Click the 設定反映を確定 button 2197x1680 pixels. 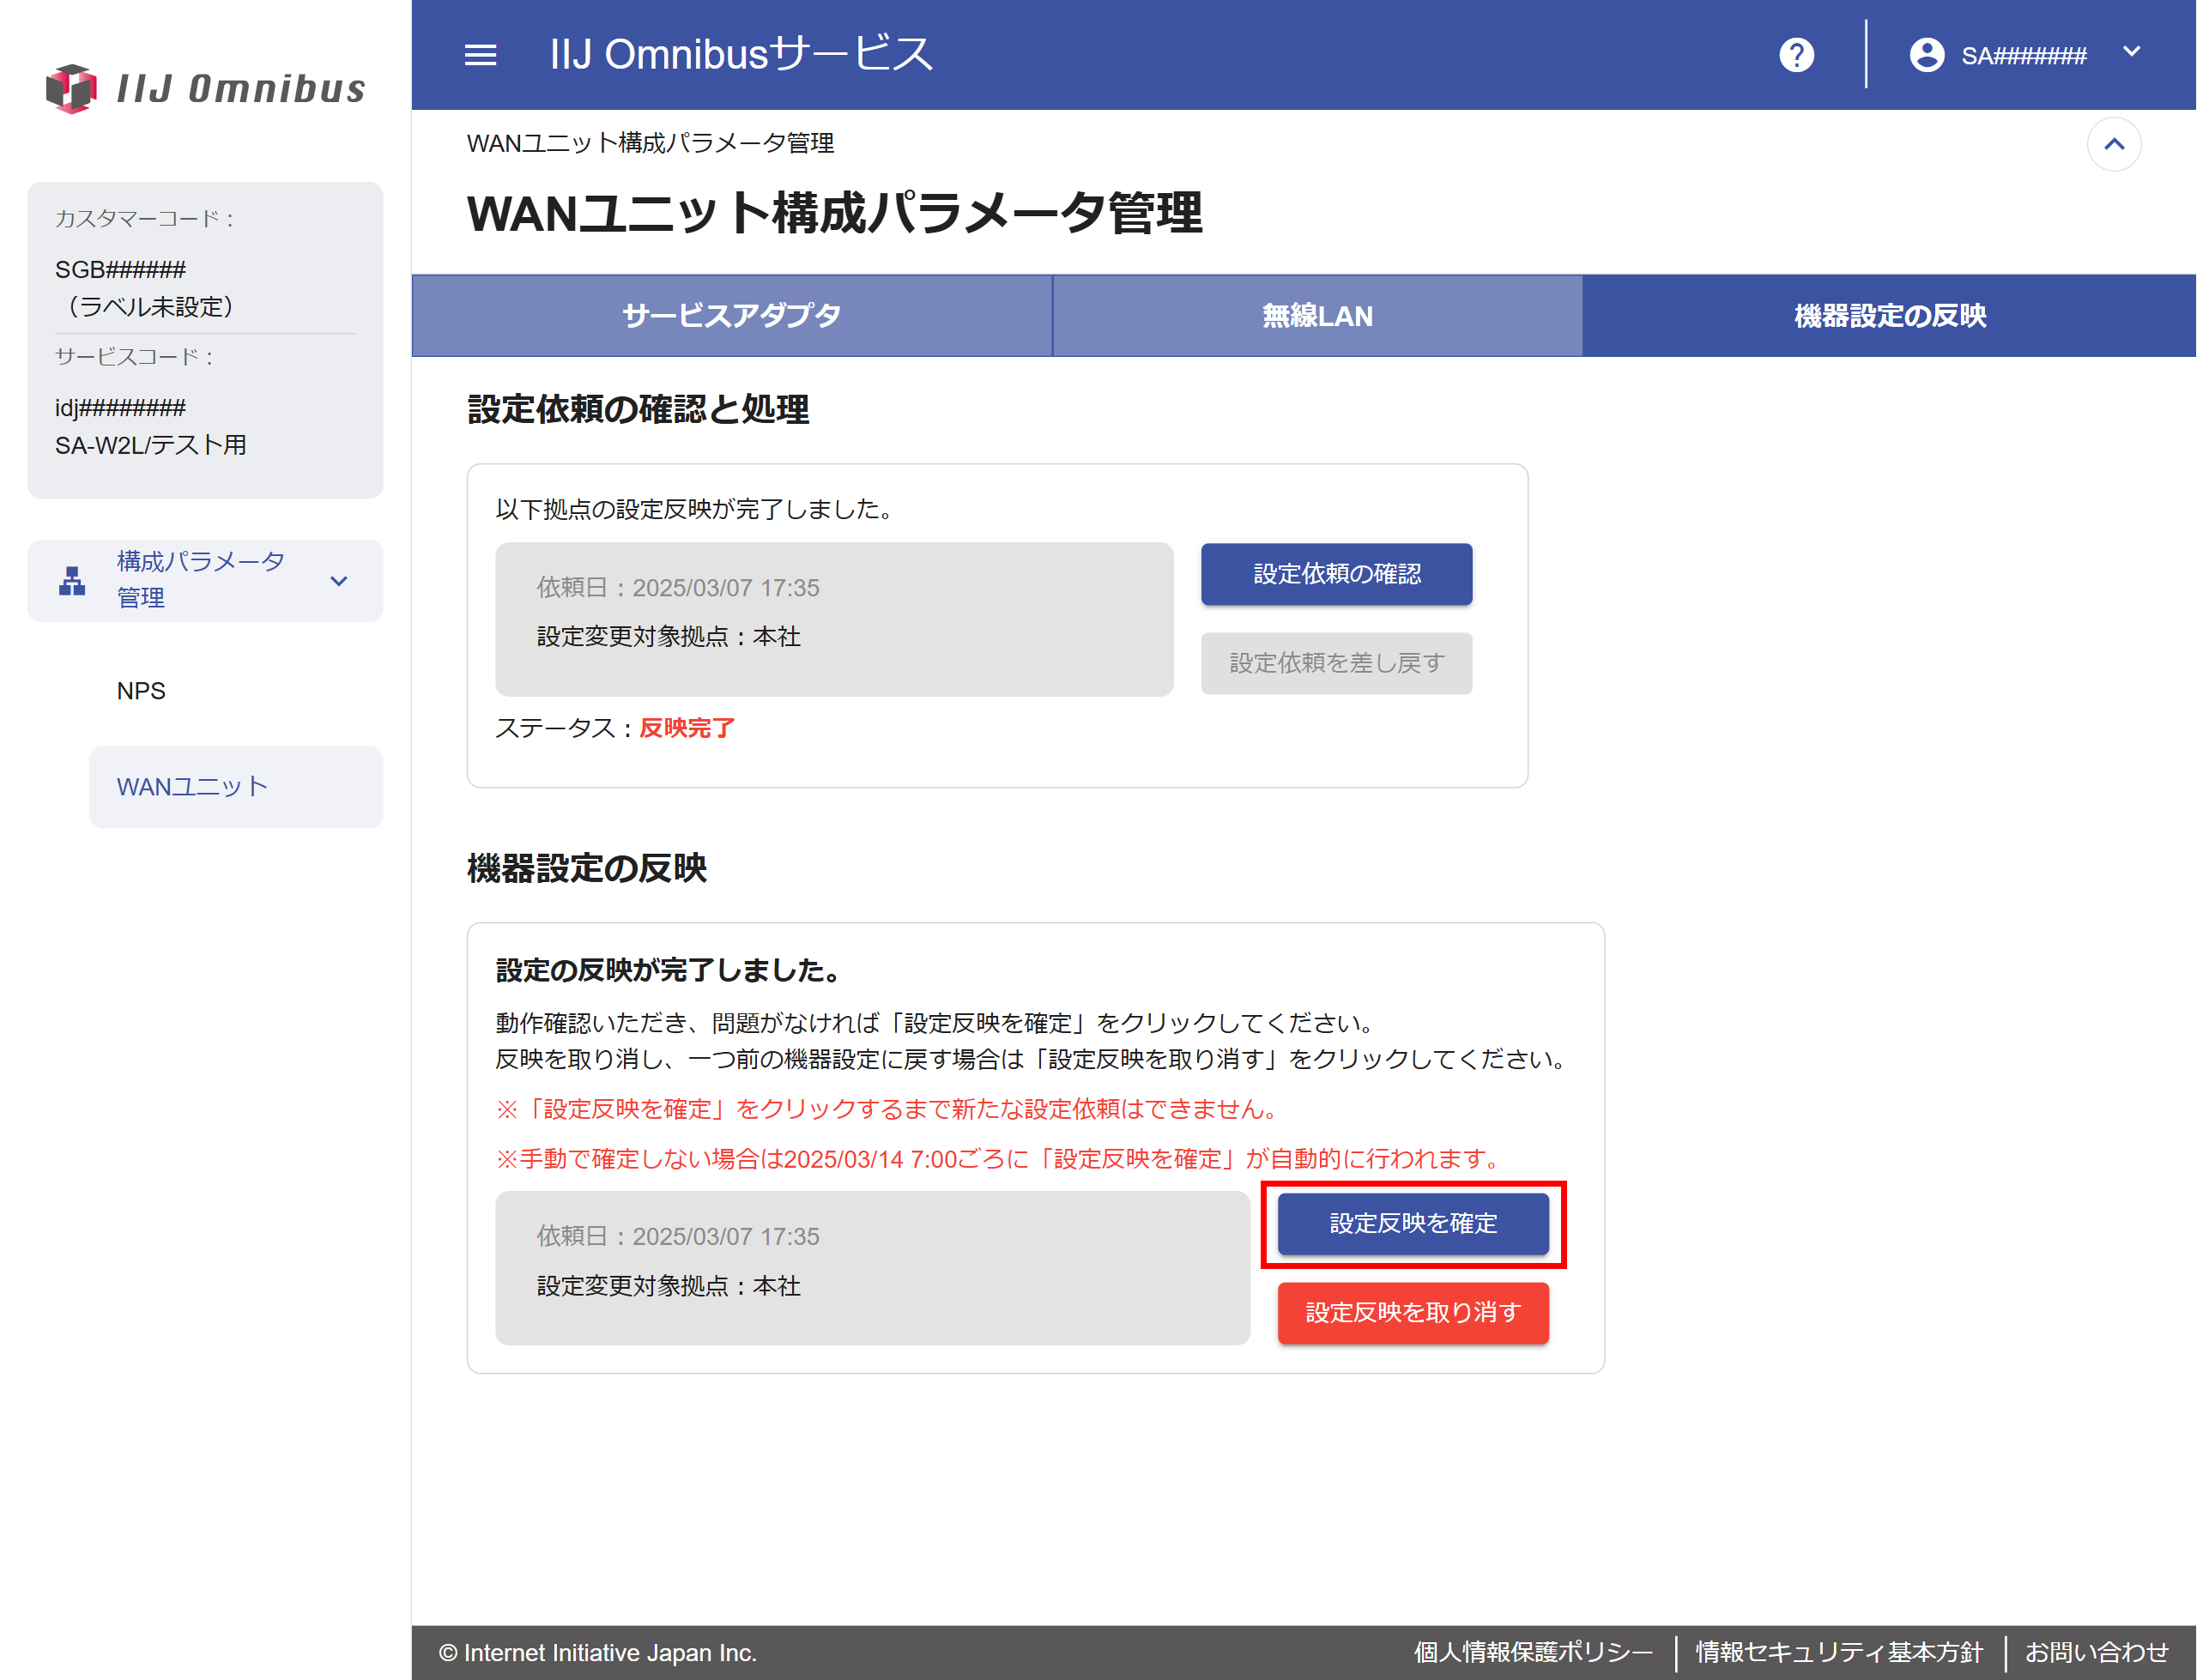coord(1412,1223)
